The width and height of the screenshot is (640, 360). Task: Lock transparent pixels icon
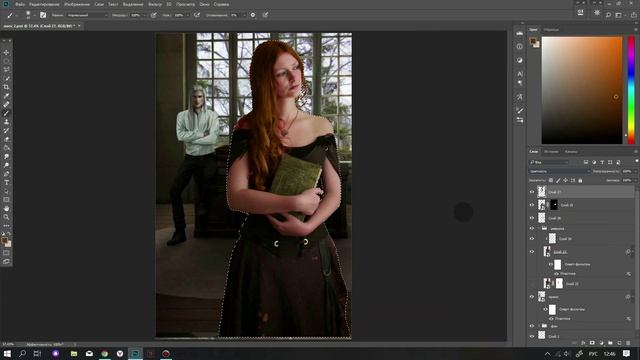point(551,180)
